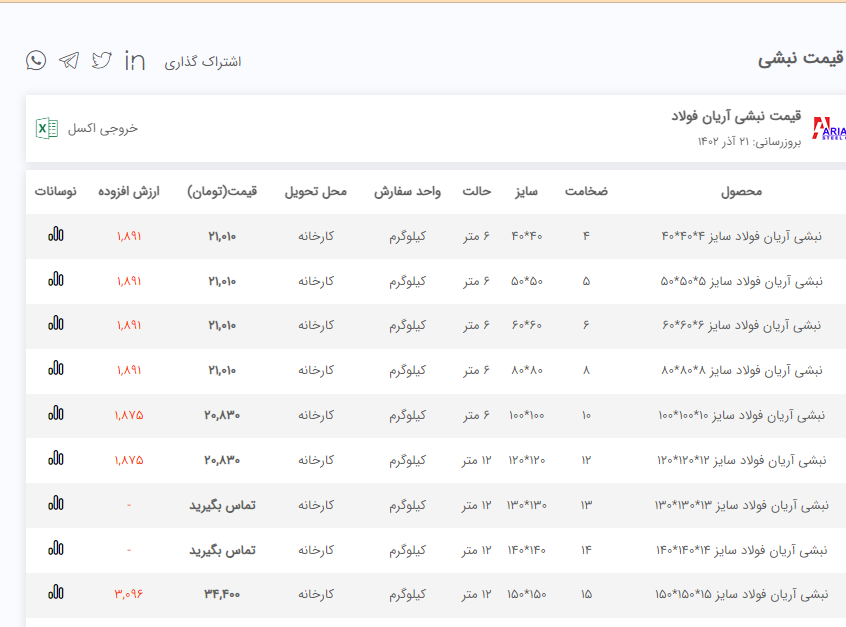Image resolution: width=846 pixels, height=627 pixels.
Task: Open price chart for 100*100*10 angle row
Action: (55, 413)
